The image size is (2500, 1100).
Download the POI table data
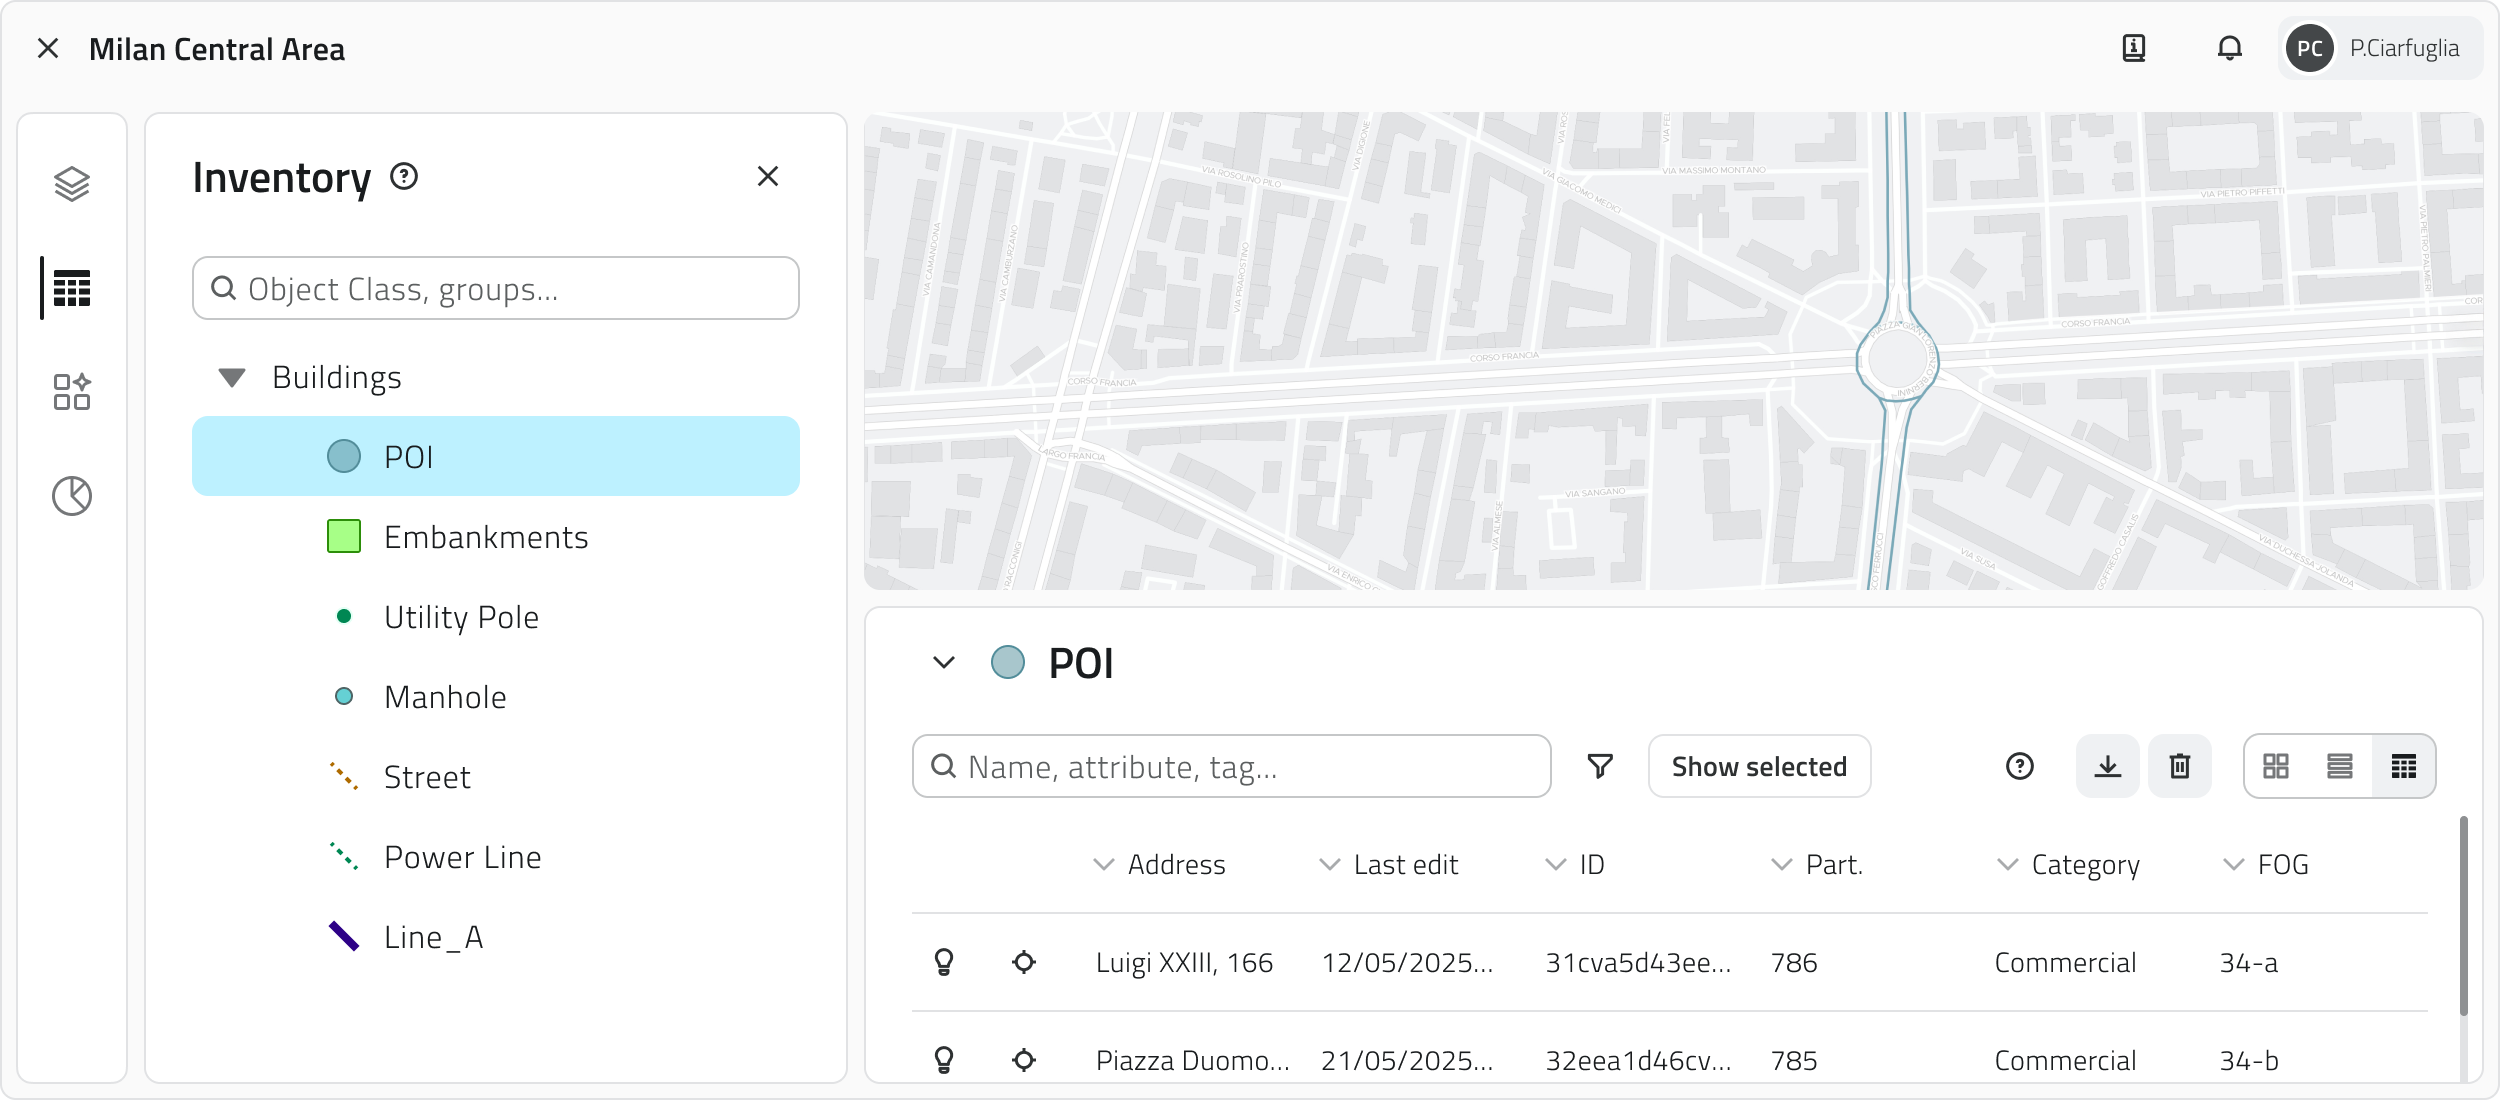2108,767
